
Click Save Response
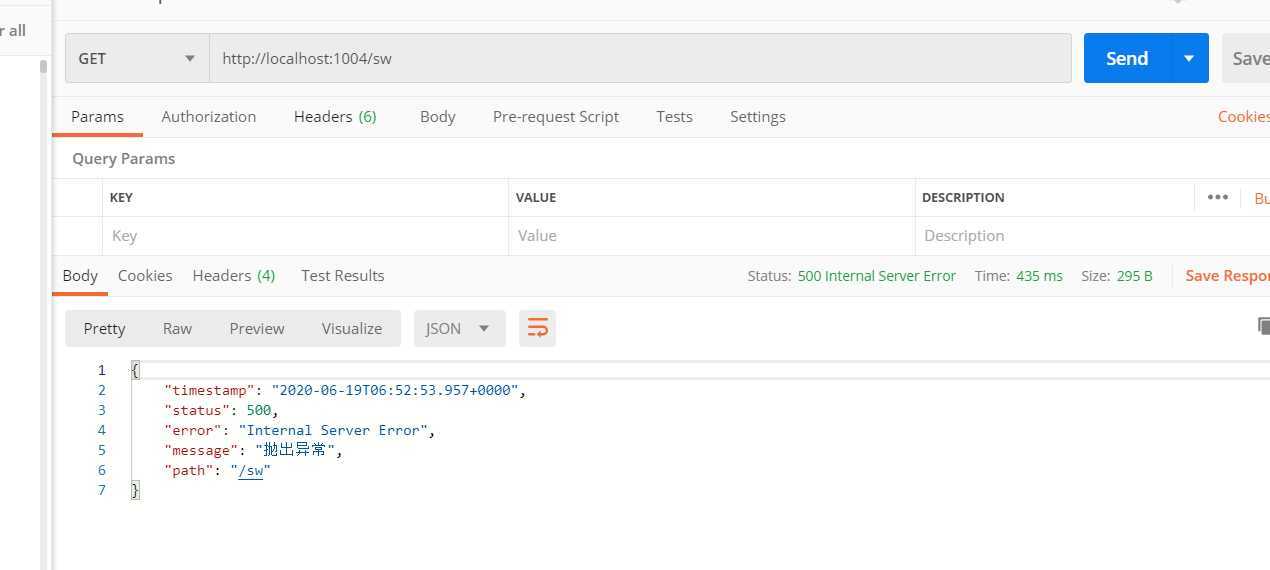click(x=1227, y=276)
